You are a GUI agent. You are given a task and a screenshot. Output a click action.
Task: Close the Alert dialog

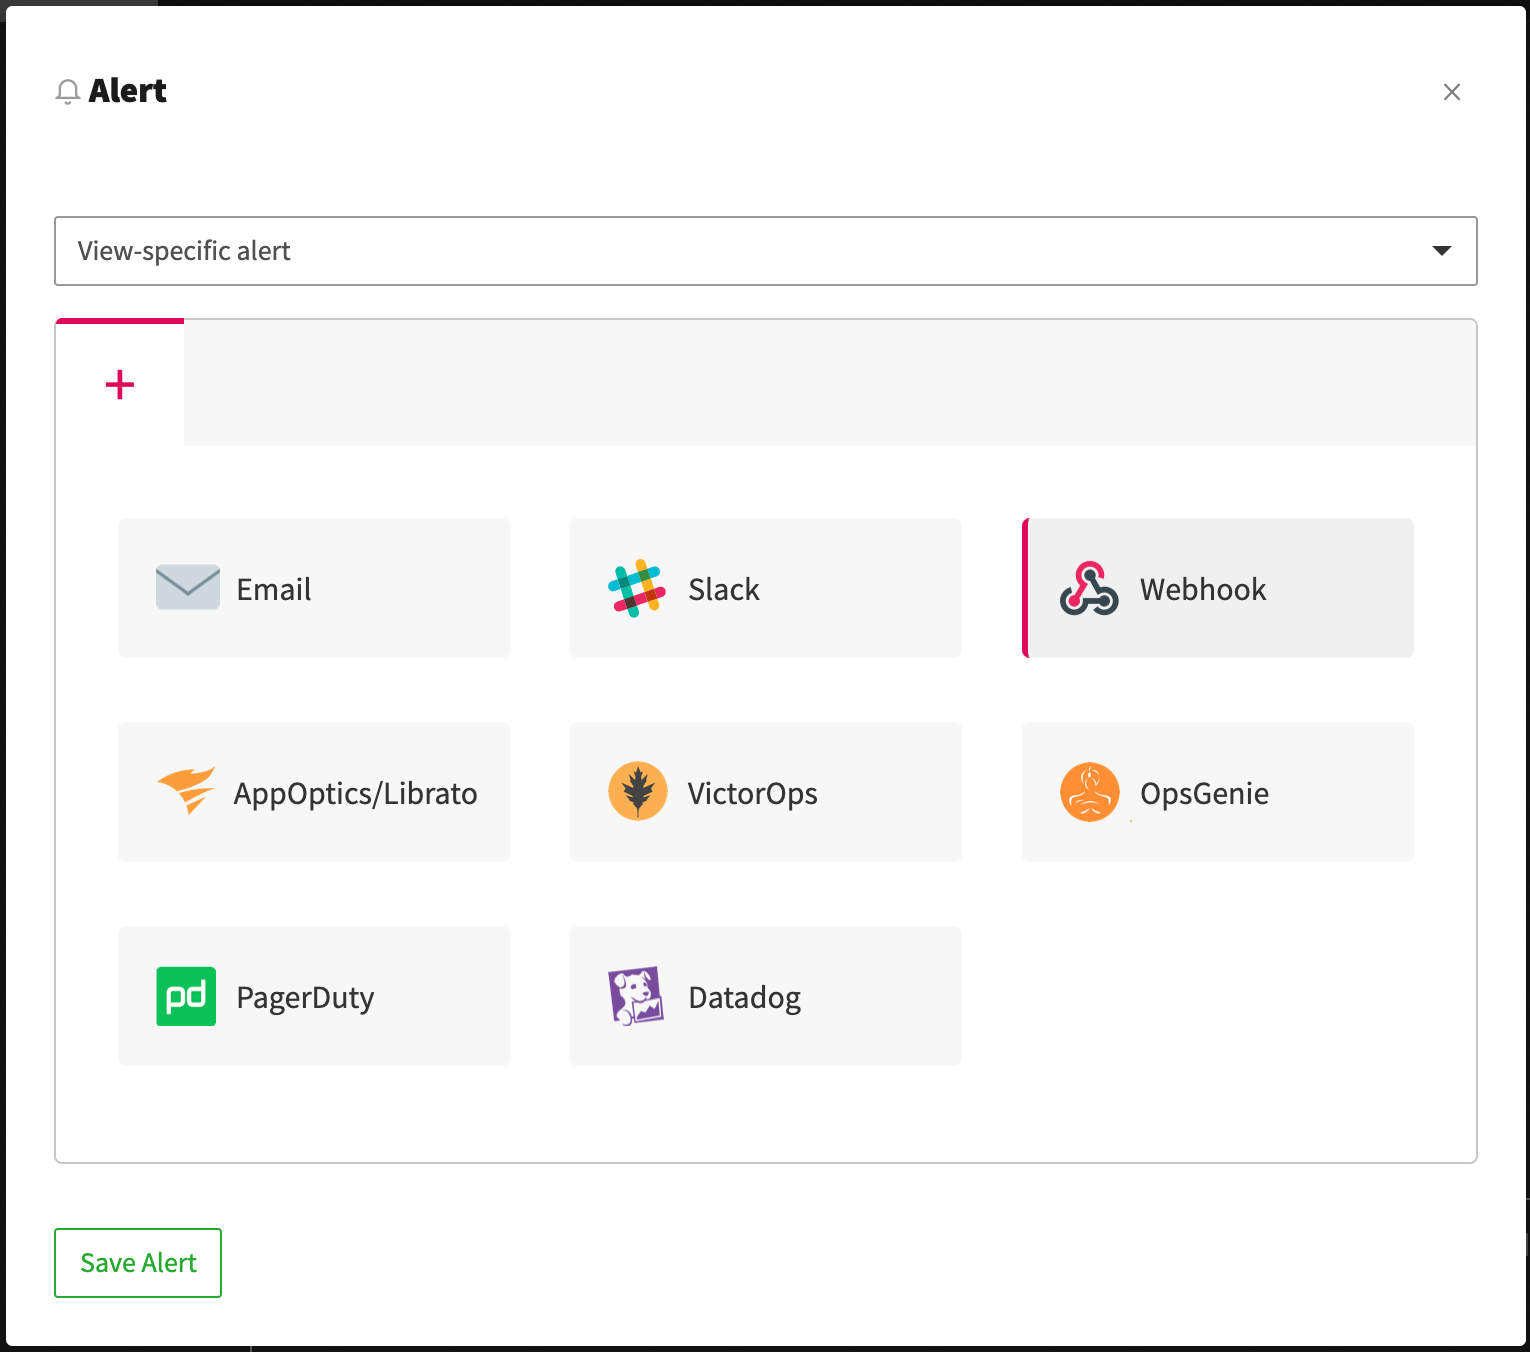[1452, 92]
